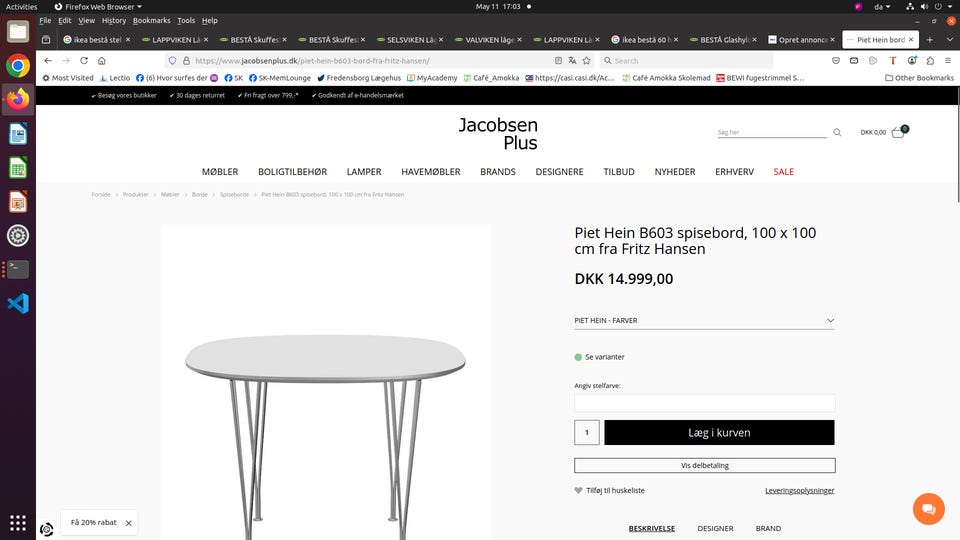Open cookie settings icon bottom left

[x=47, y=530]
